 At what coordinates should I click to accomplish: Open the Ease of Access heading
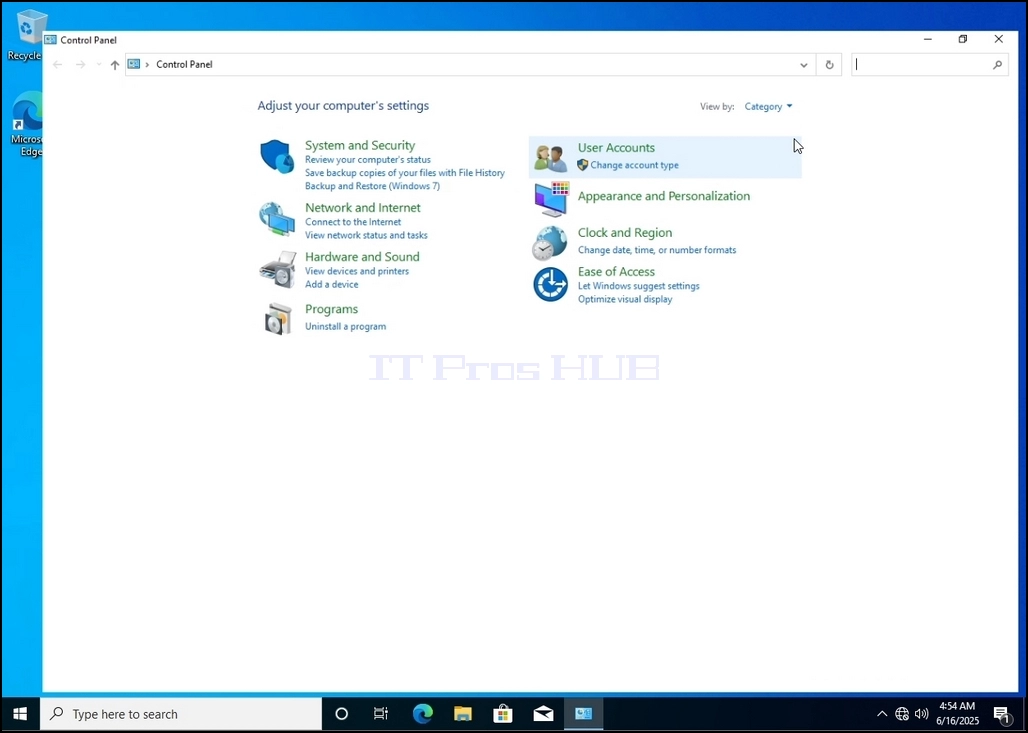(616, 271)
